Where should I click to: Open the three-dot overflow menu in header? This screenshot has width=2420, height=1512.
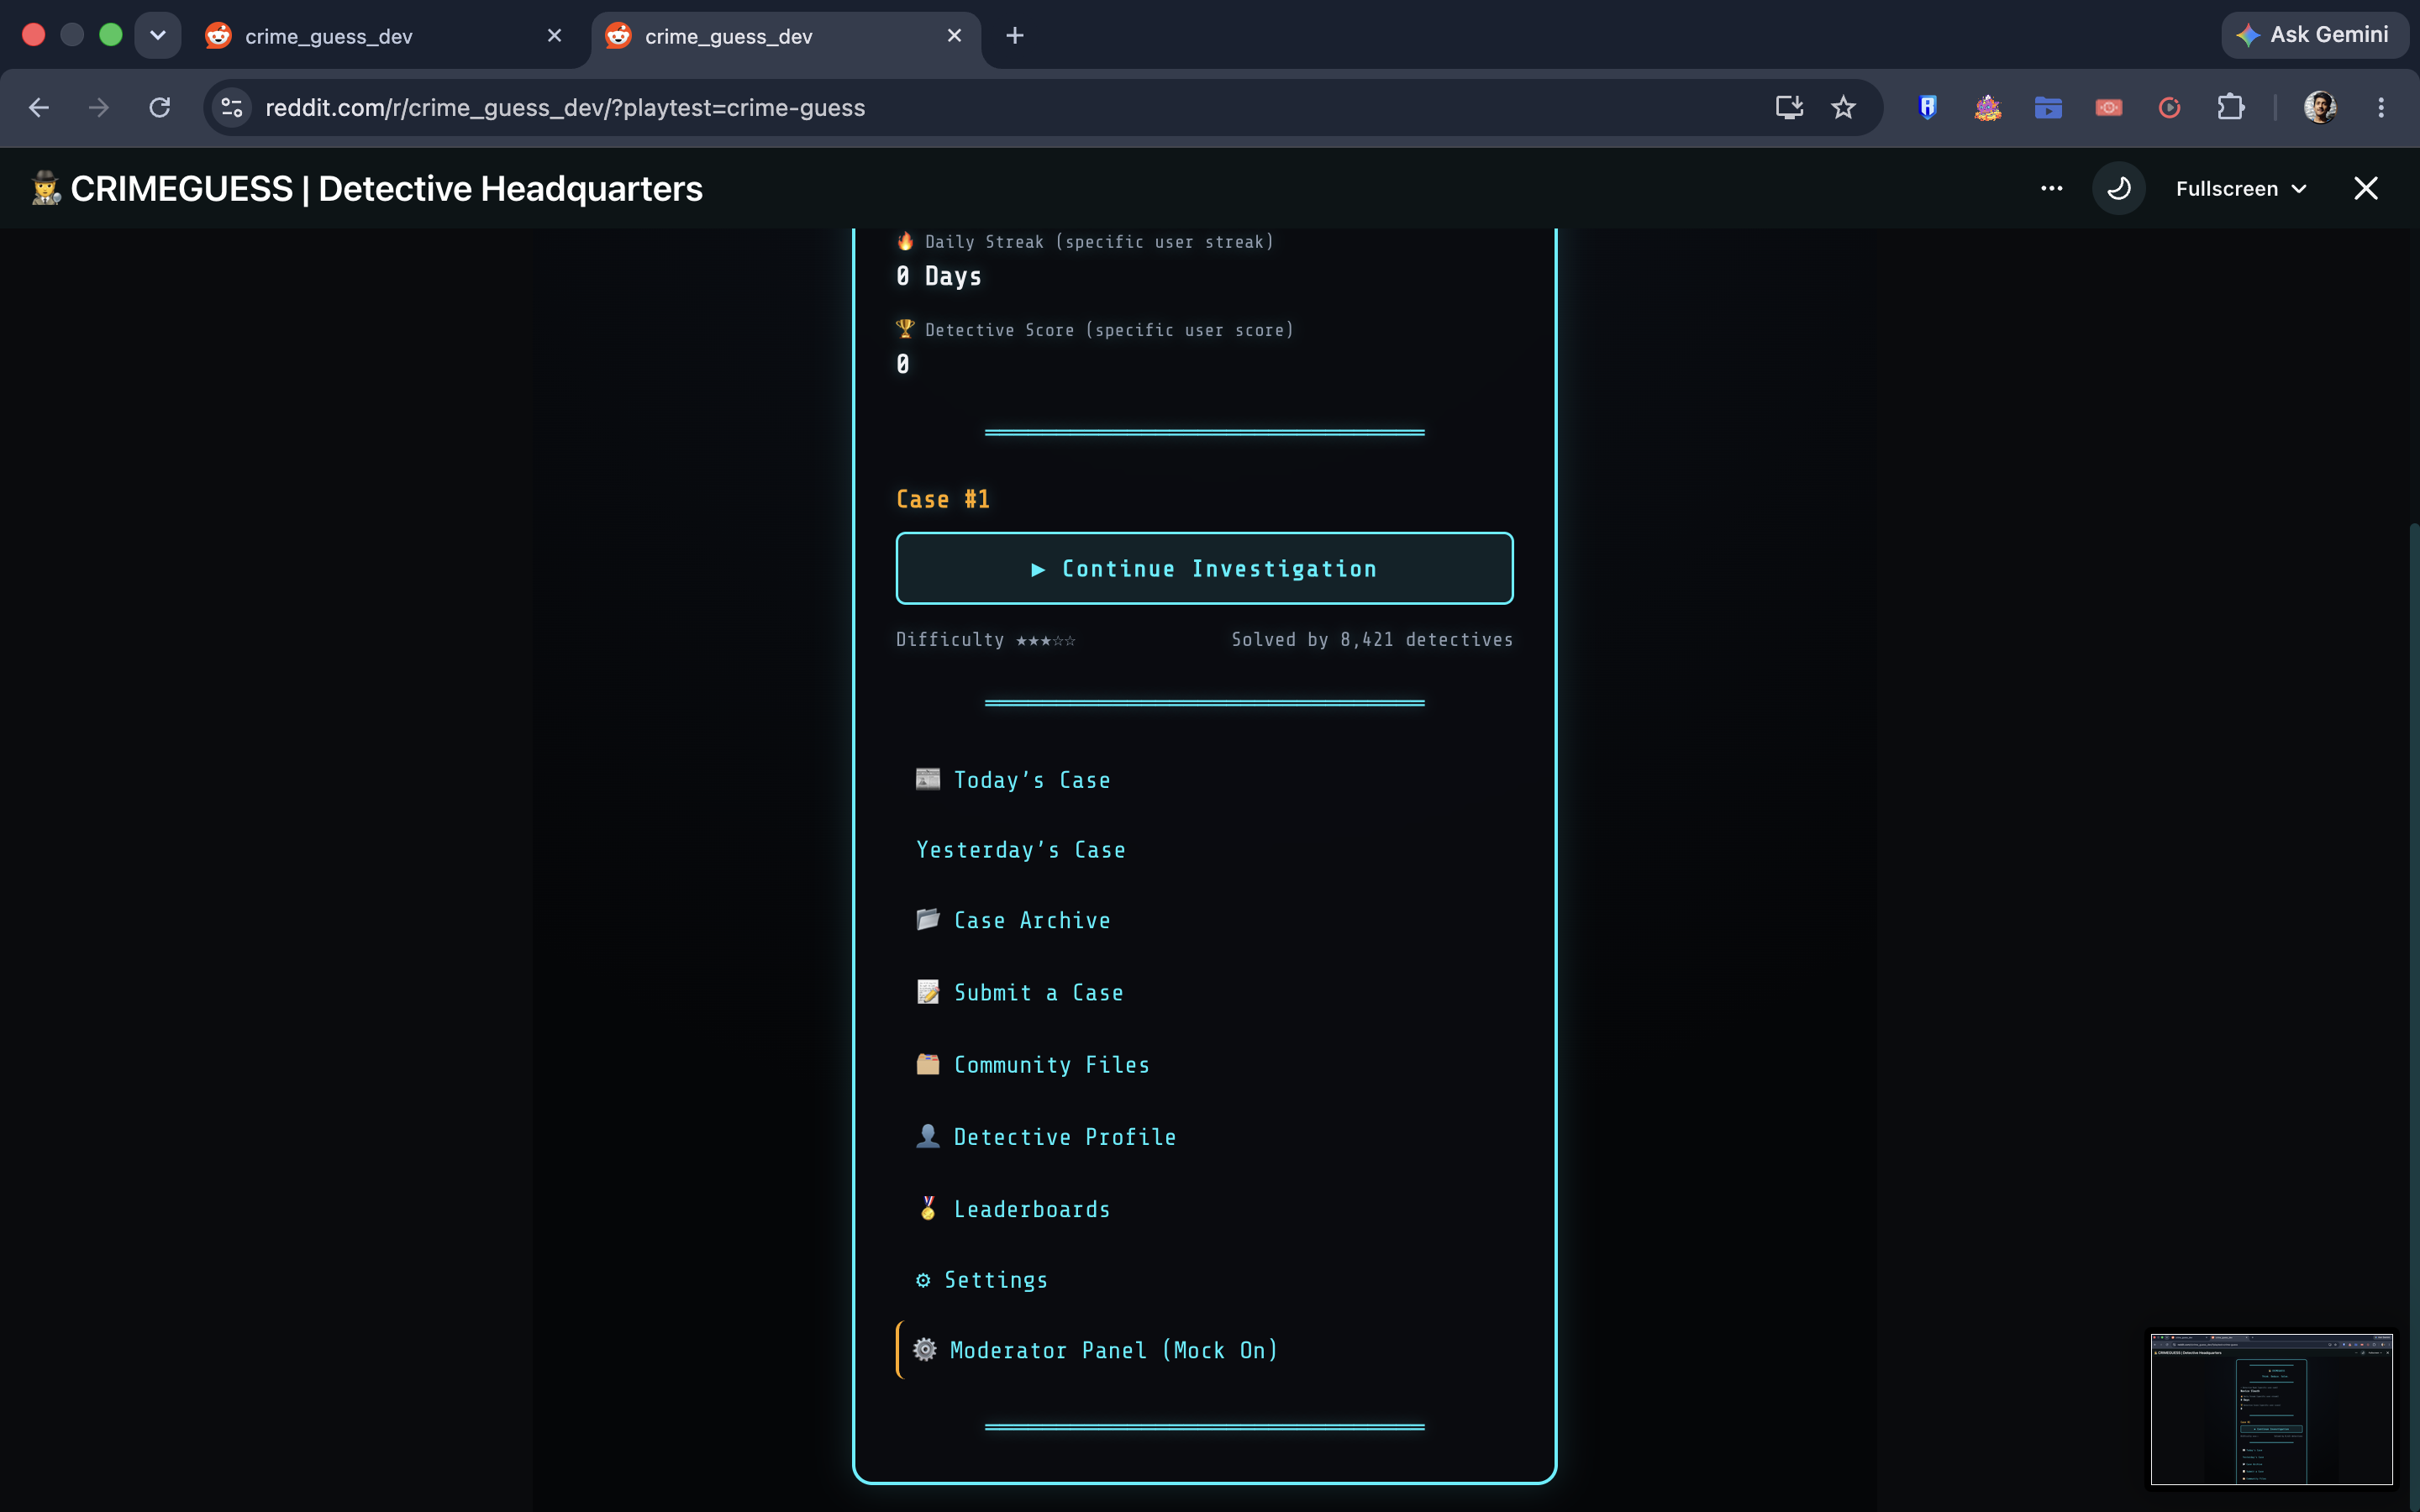coord(2051,188)
